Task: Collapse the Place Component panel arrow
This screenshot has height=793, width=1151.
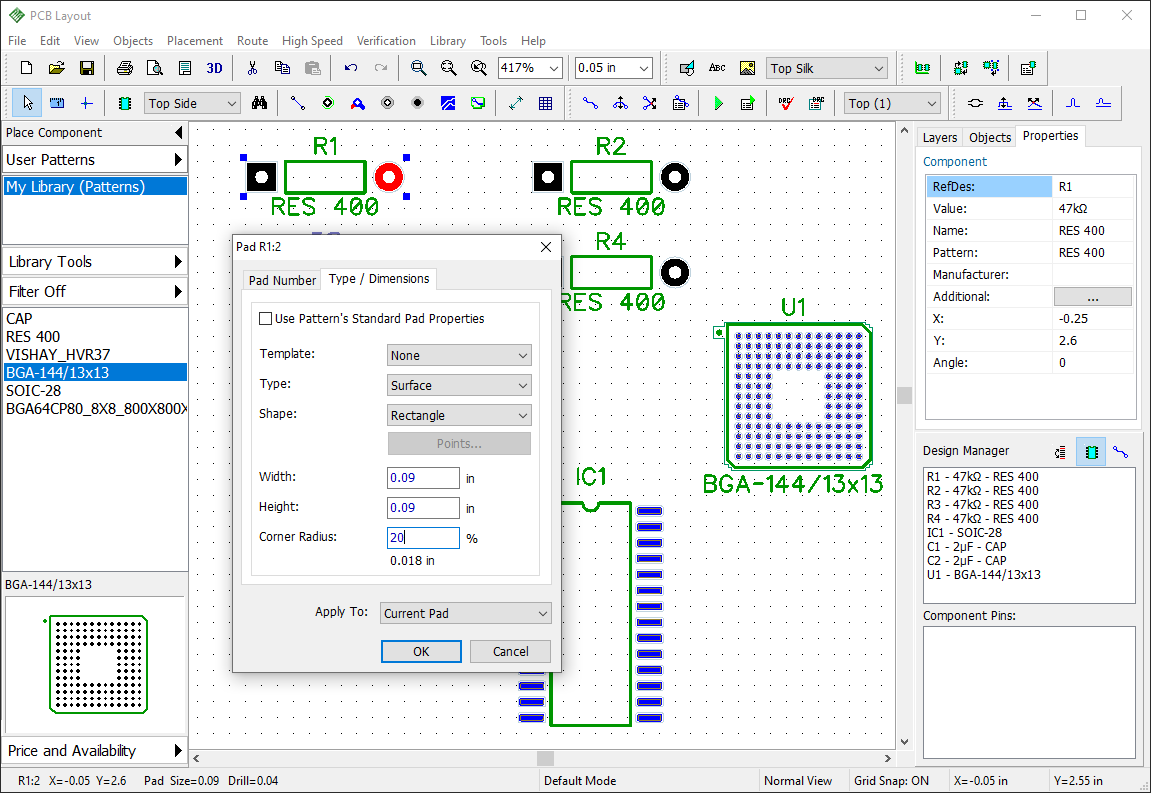Action: (178, 132)
